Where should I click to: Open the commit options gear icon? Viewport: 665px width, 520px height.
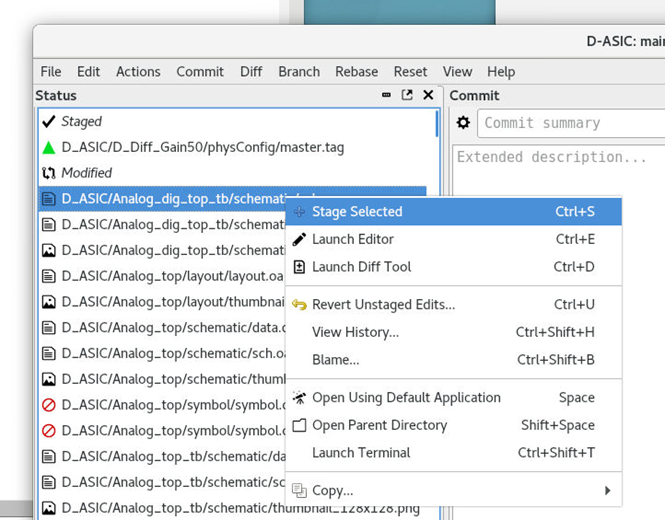coord(463,123)
